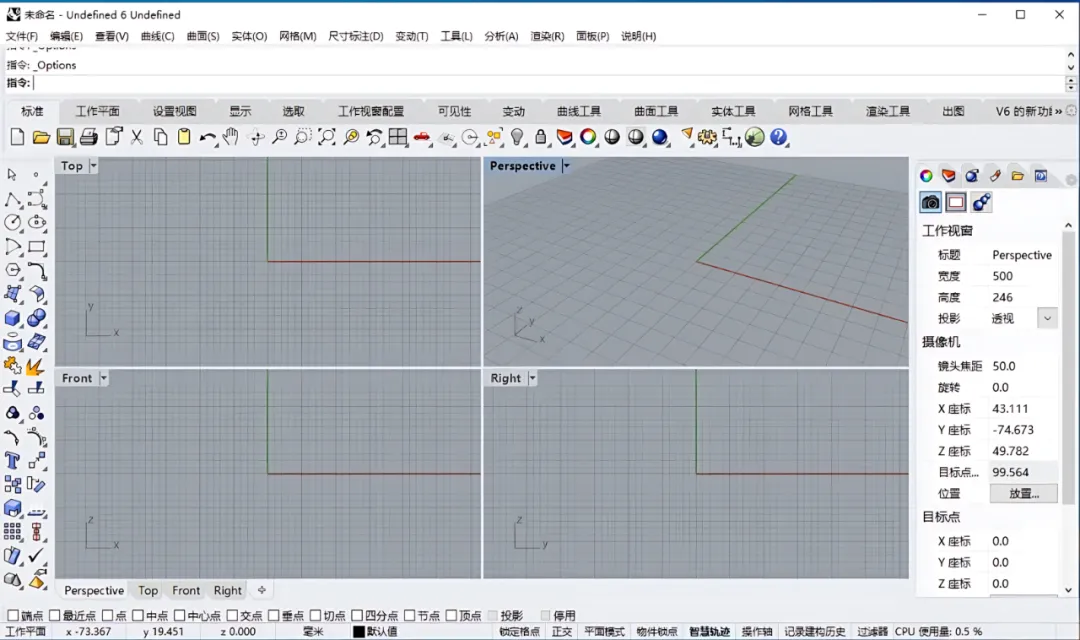
Task: Click the padlock Lock icon
Action: pyautogui.click(x=541, y=137)
